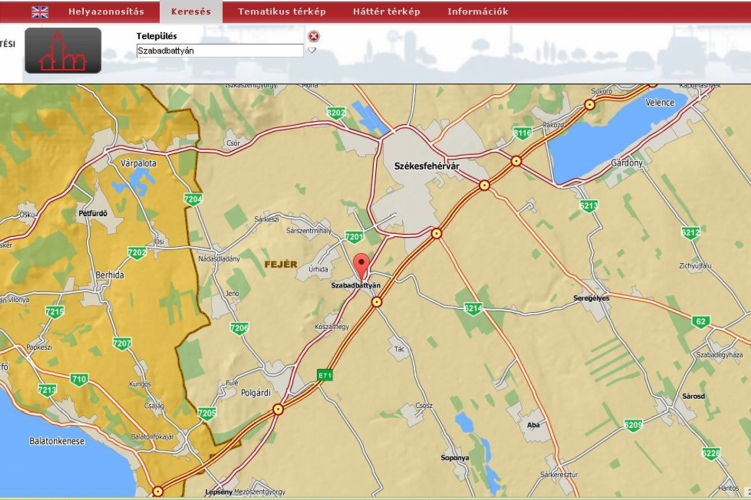This screenshot has width=751, height=500.
Task: Click the red map pin at Szabadbattyán
Action: pos(362,266)
